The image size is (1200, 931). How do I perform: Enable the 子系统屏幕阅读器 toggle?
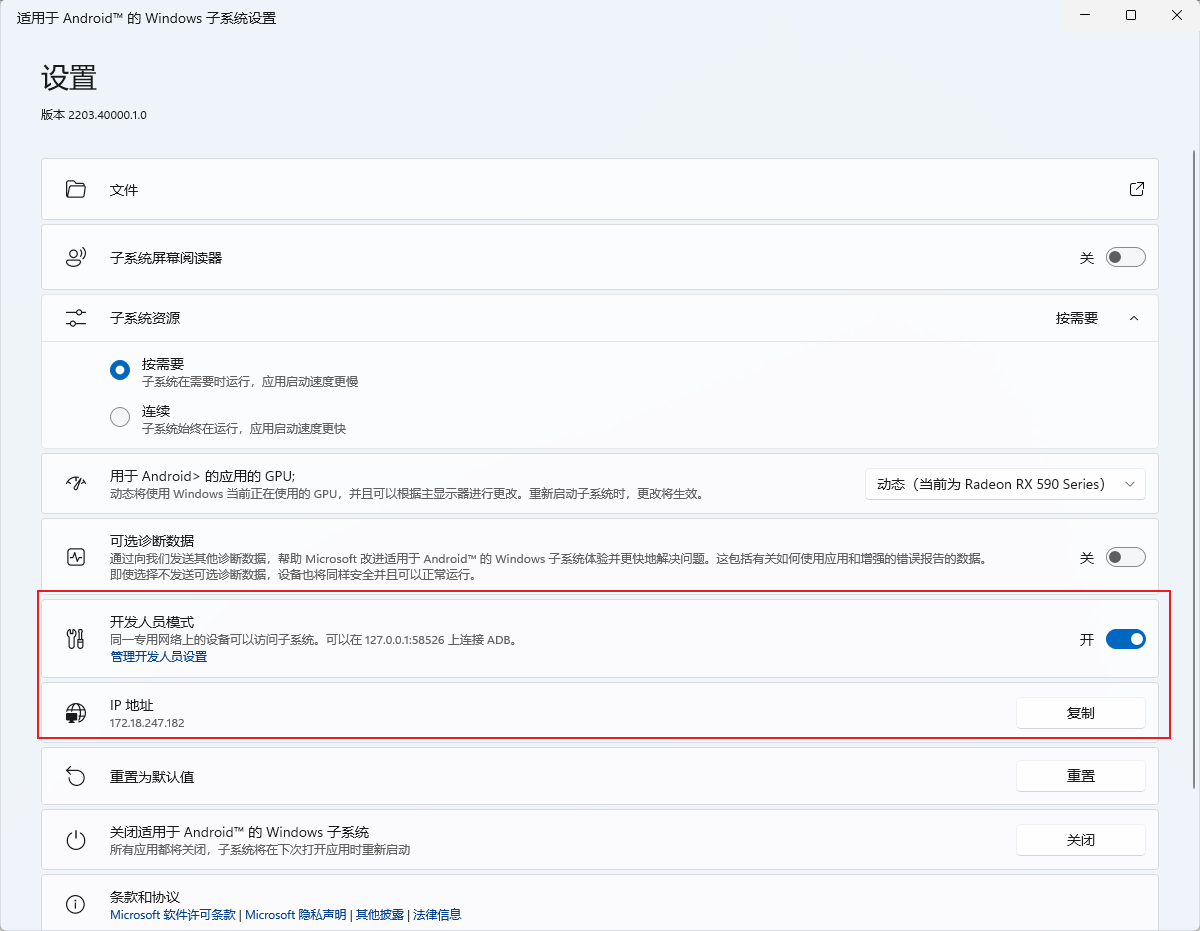click(x=1125, y=257)
